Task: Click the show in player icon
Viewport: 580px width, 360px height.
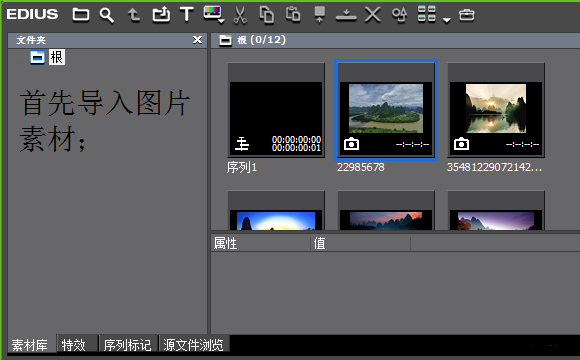Action: [x=320, y=15]
